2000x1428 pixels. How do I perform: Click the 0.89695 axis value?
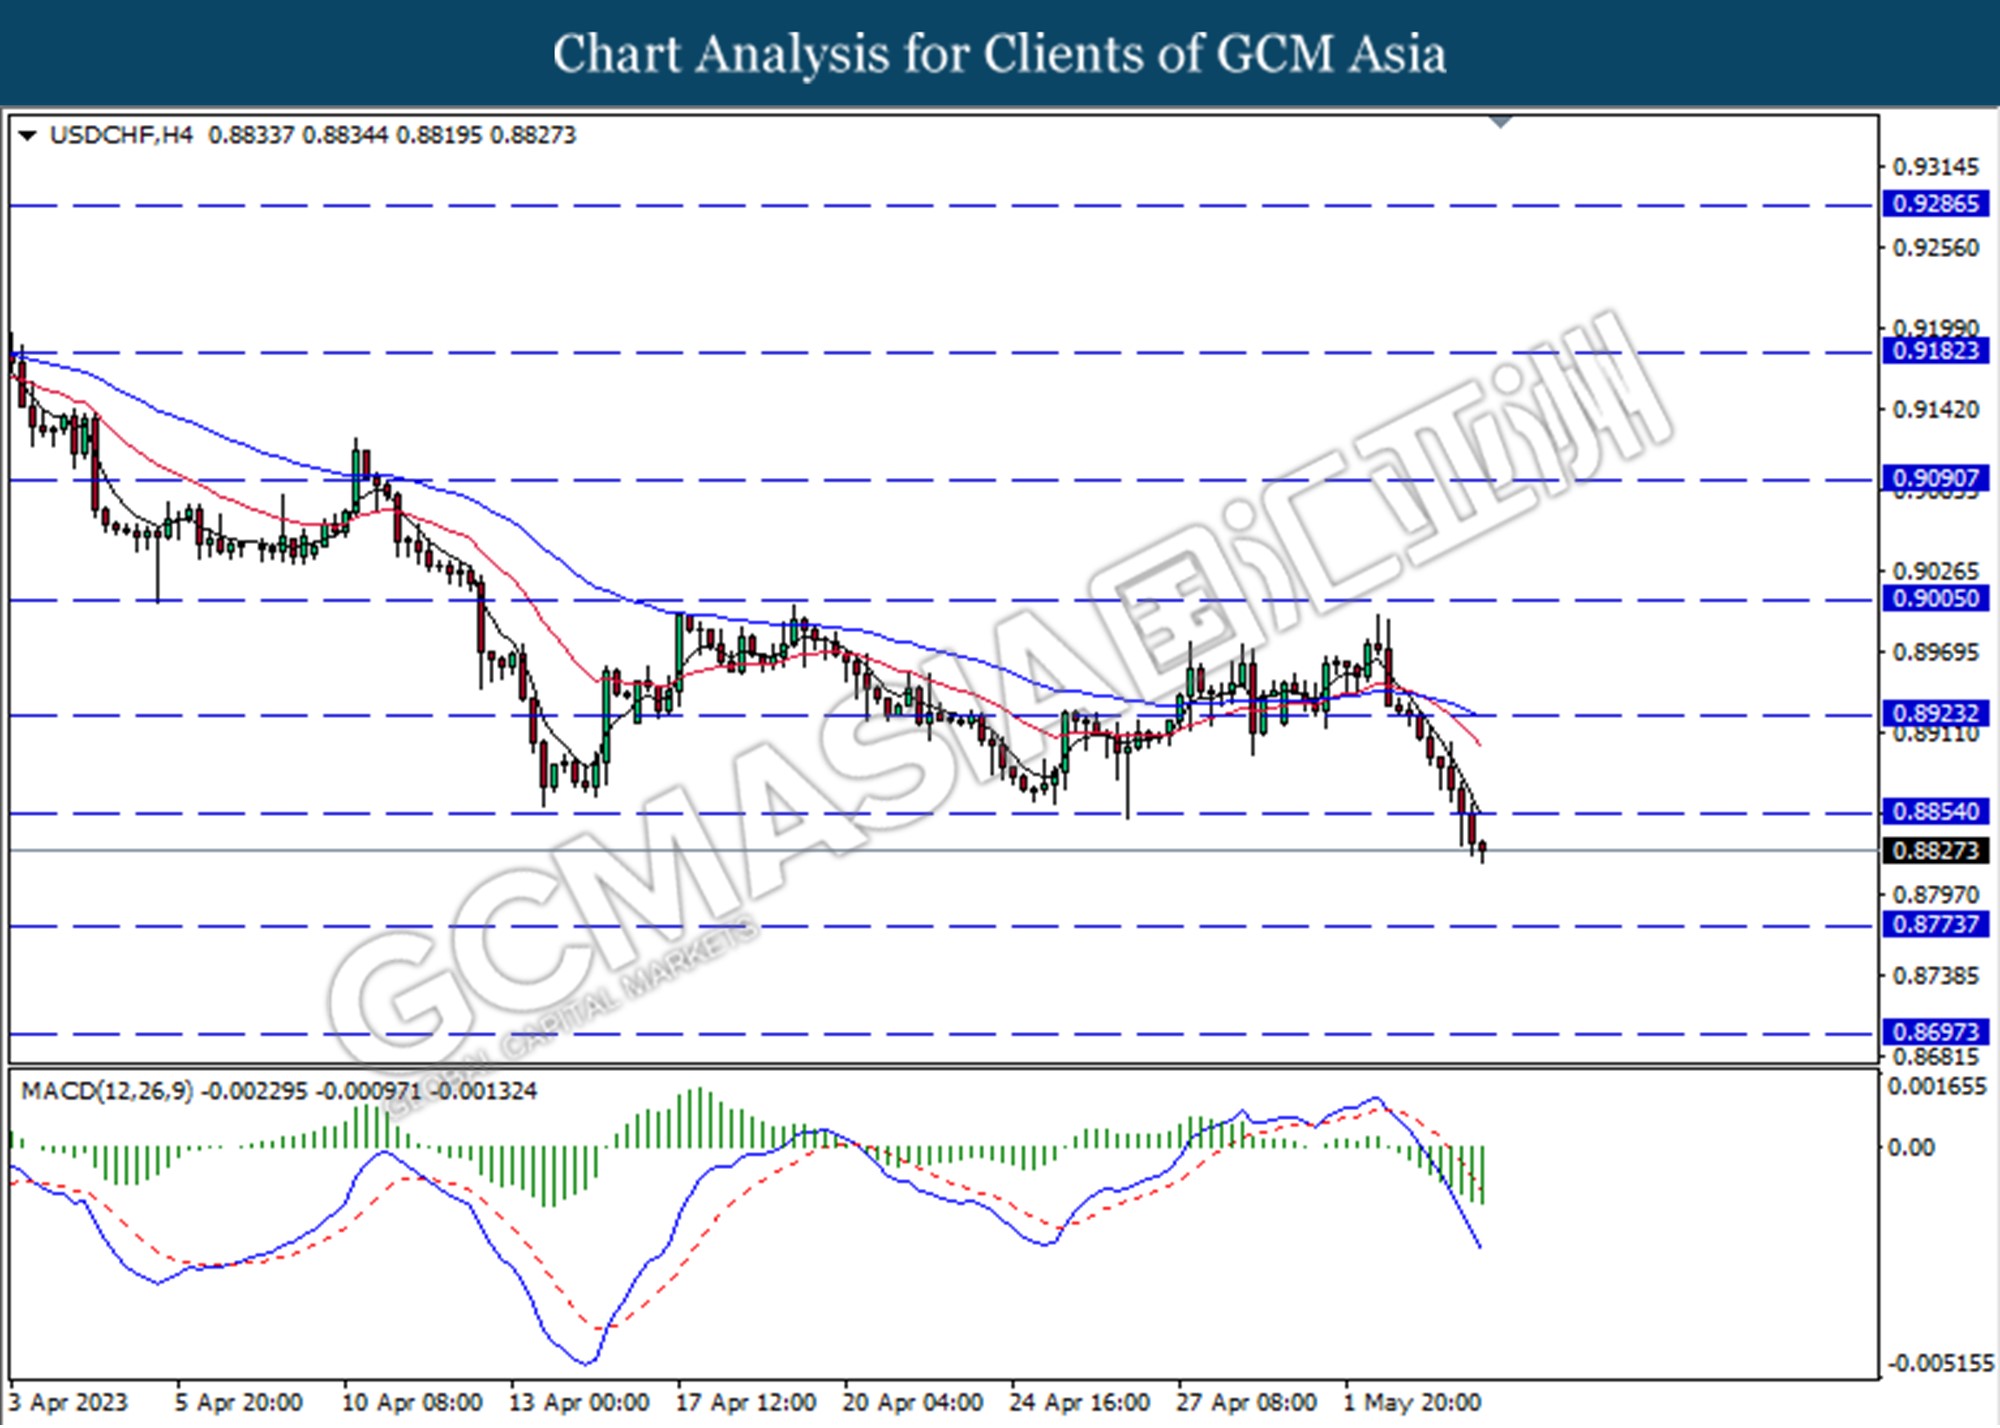coord(1936,653)
